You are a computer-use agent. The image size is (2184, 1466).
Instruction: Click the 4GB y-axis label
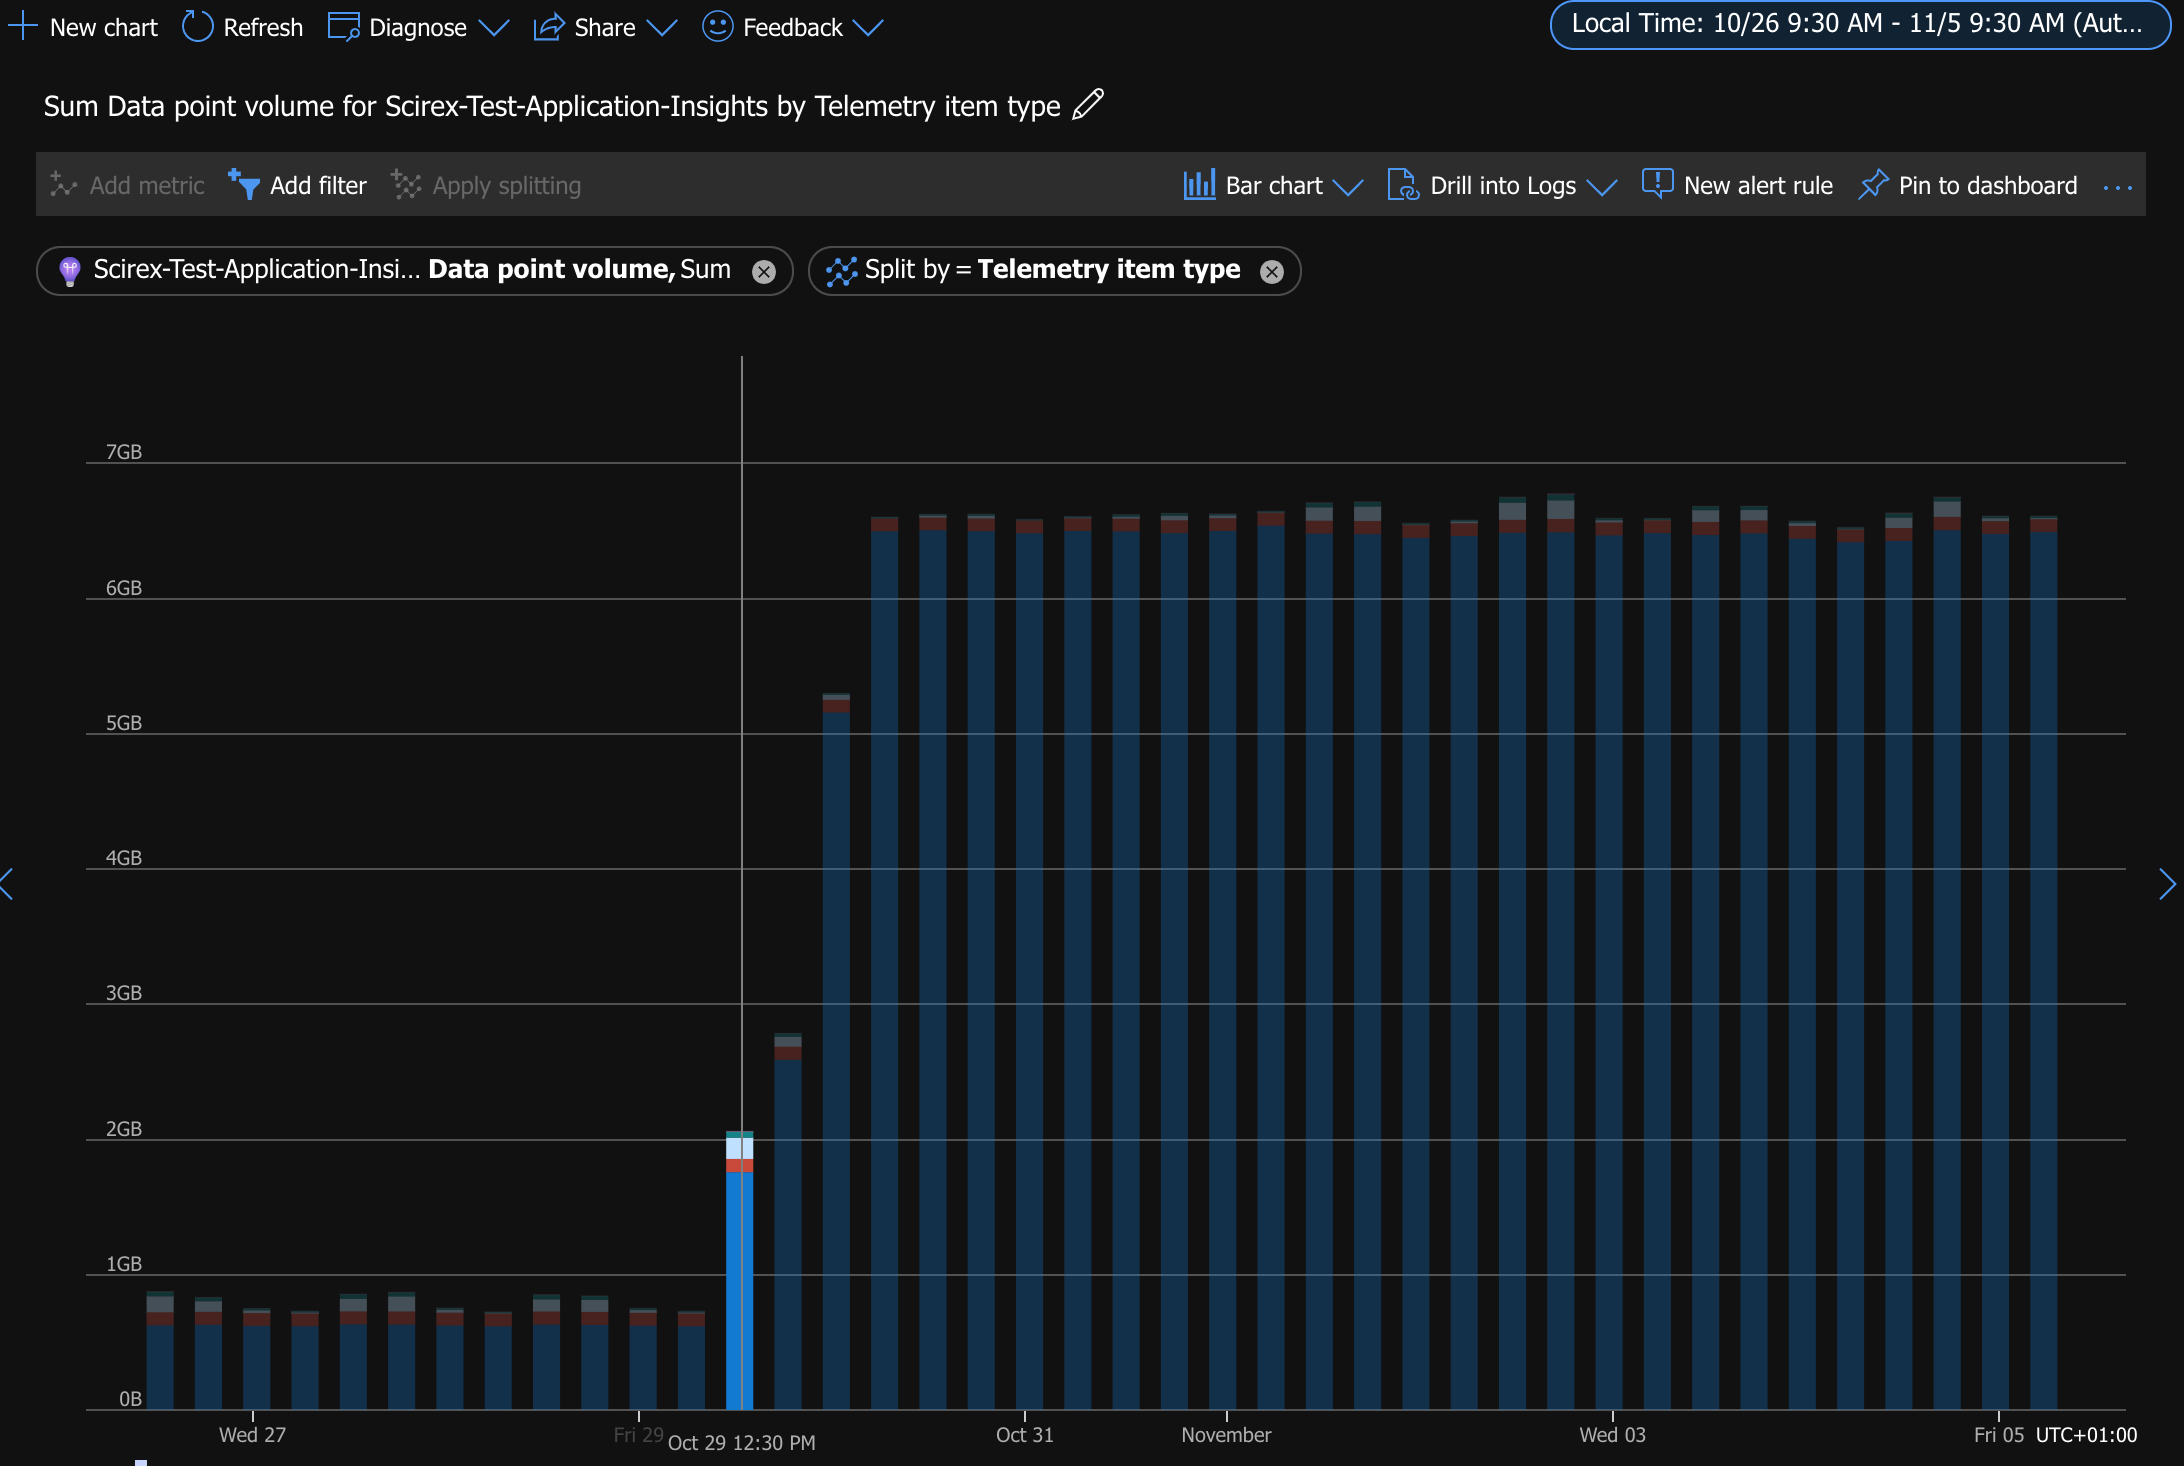(124, 858)
